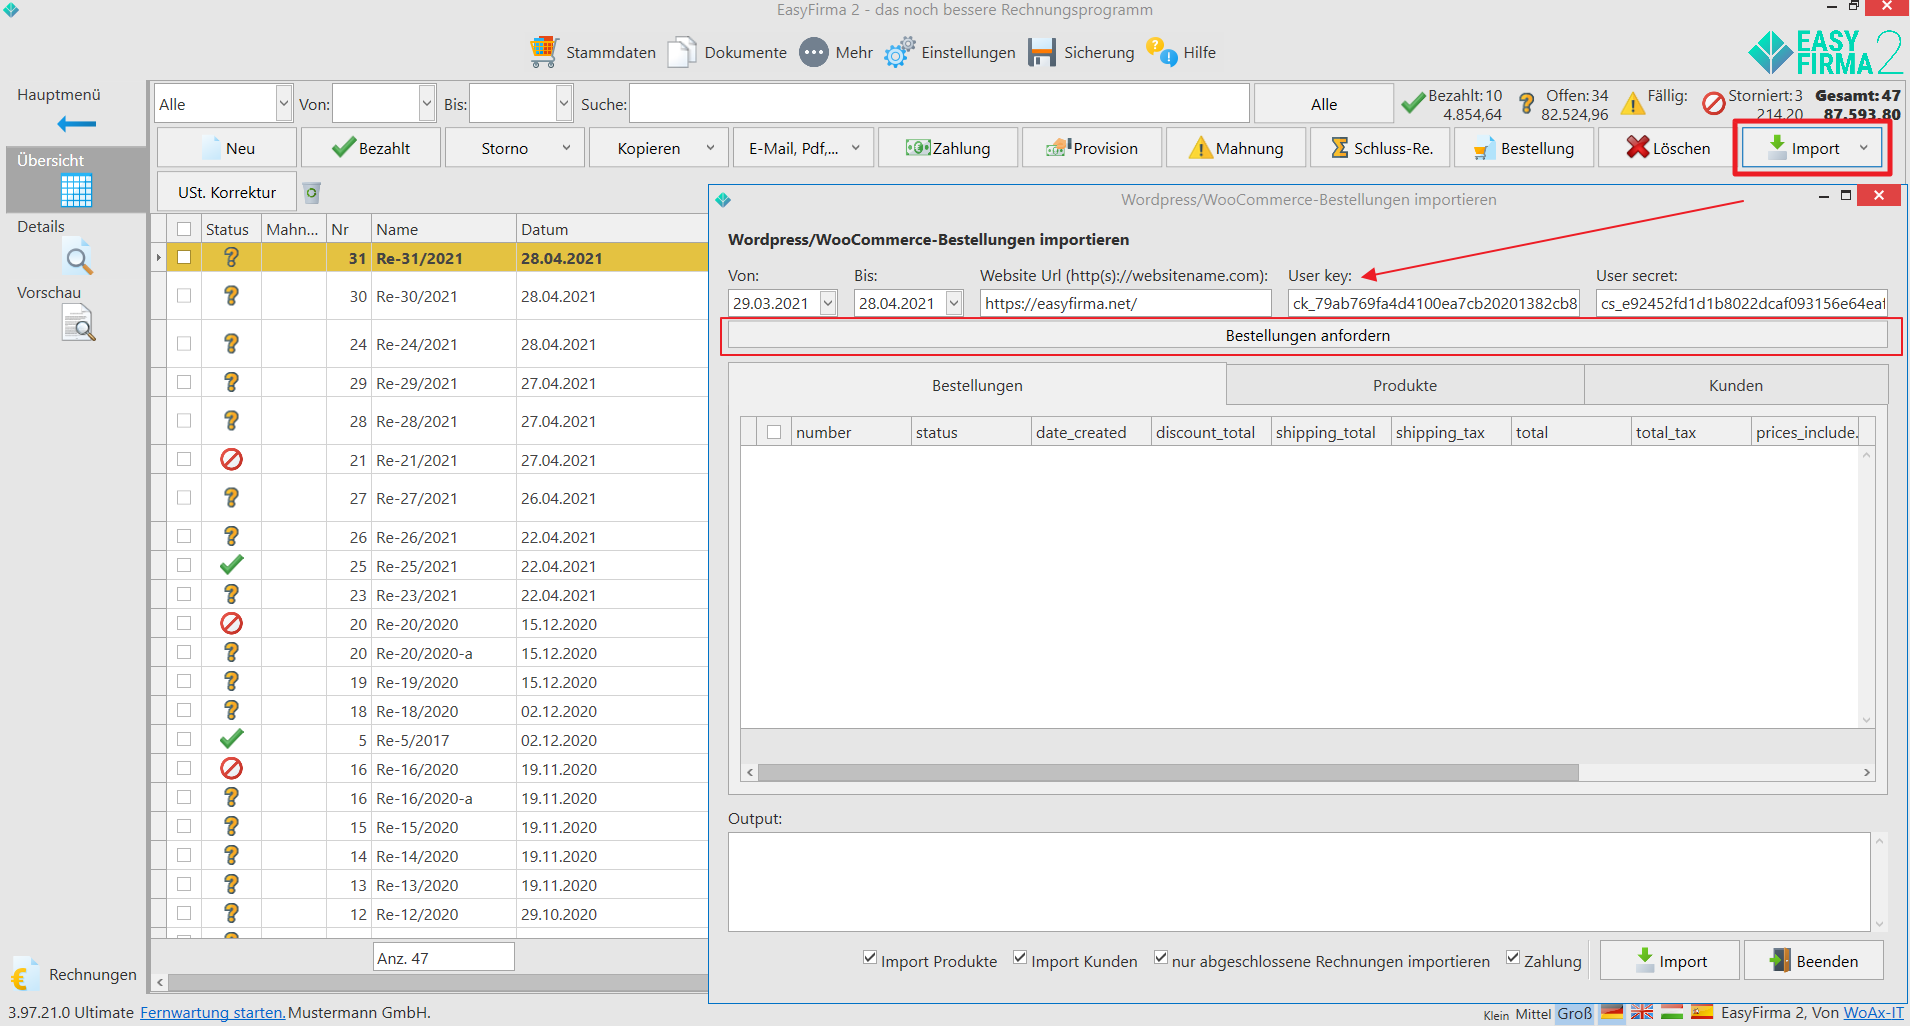Open the Alle filter combo box dropdown
This screenshot has height=1026, width=1910.
284,104
